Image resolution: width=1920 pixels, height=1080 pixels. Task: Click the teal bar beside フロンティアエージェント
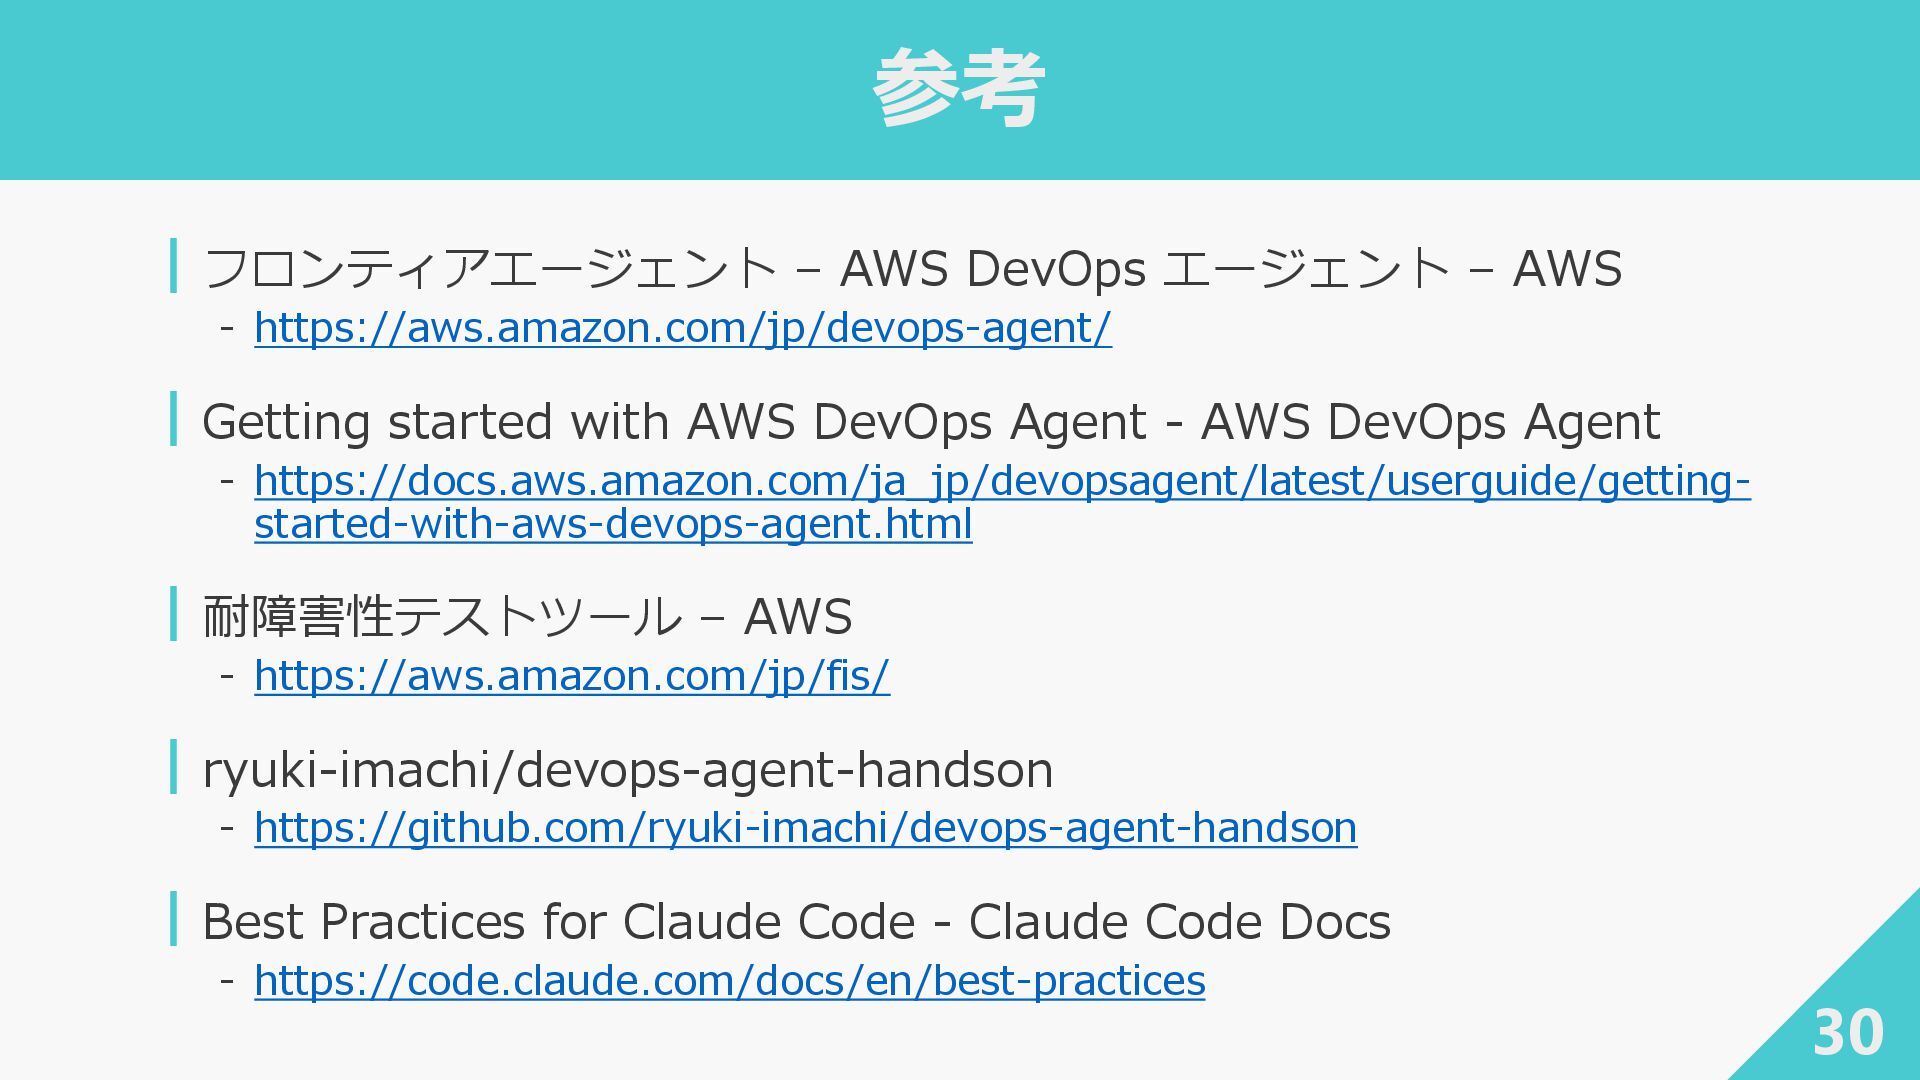[x=174, y=266]
